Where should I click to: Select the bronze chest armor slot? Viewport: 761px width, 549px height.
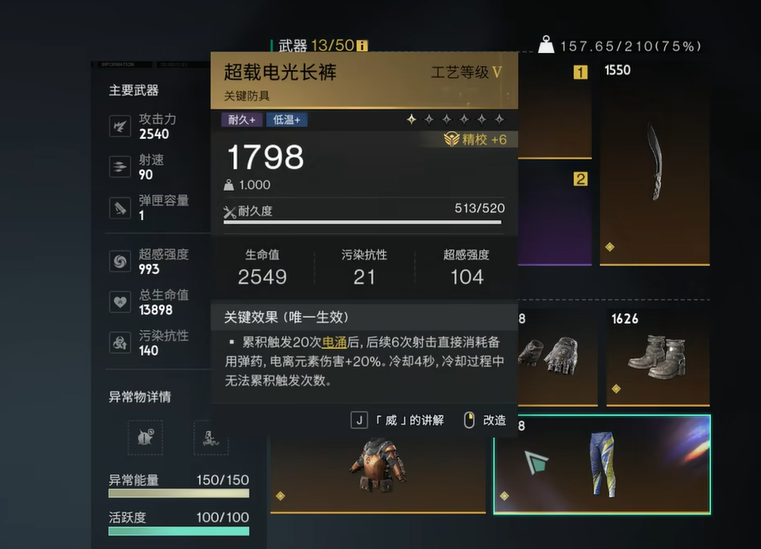point(378,473)
